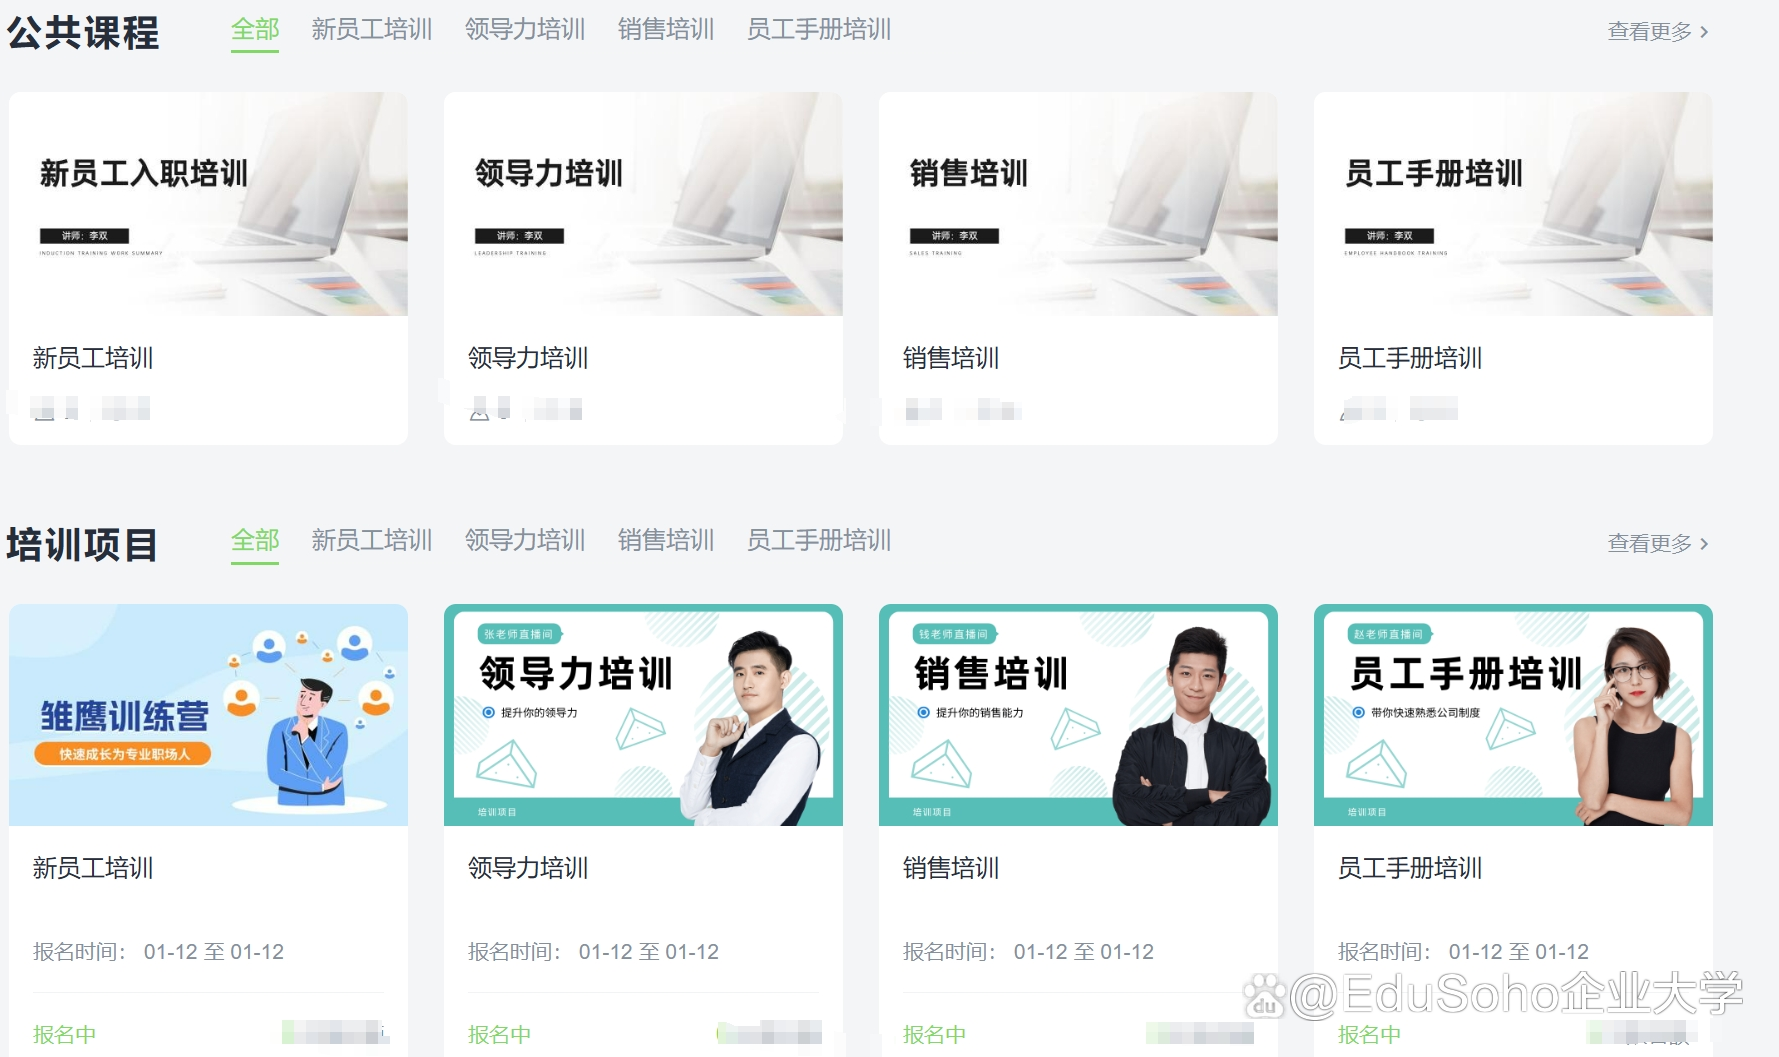Open 查看更多 link in 培训项目 section
This screenshot has height=1057, width=1779.
1657,544
